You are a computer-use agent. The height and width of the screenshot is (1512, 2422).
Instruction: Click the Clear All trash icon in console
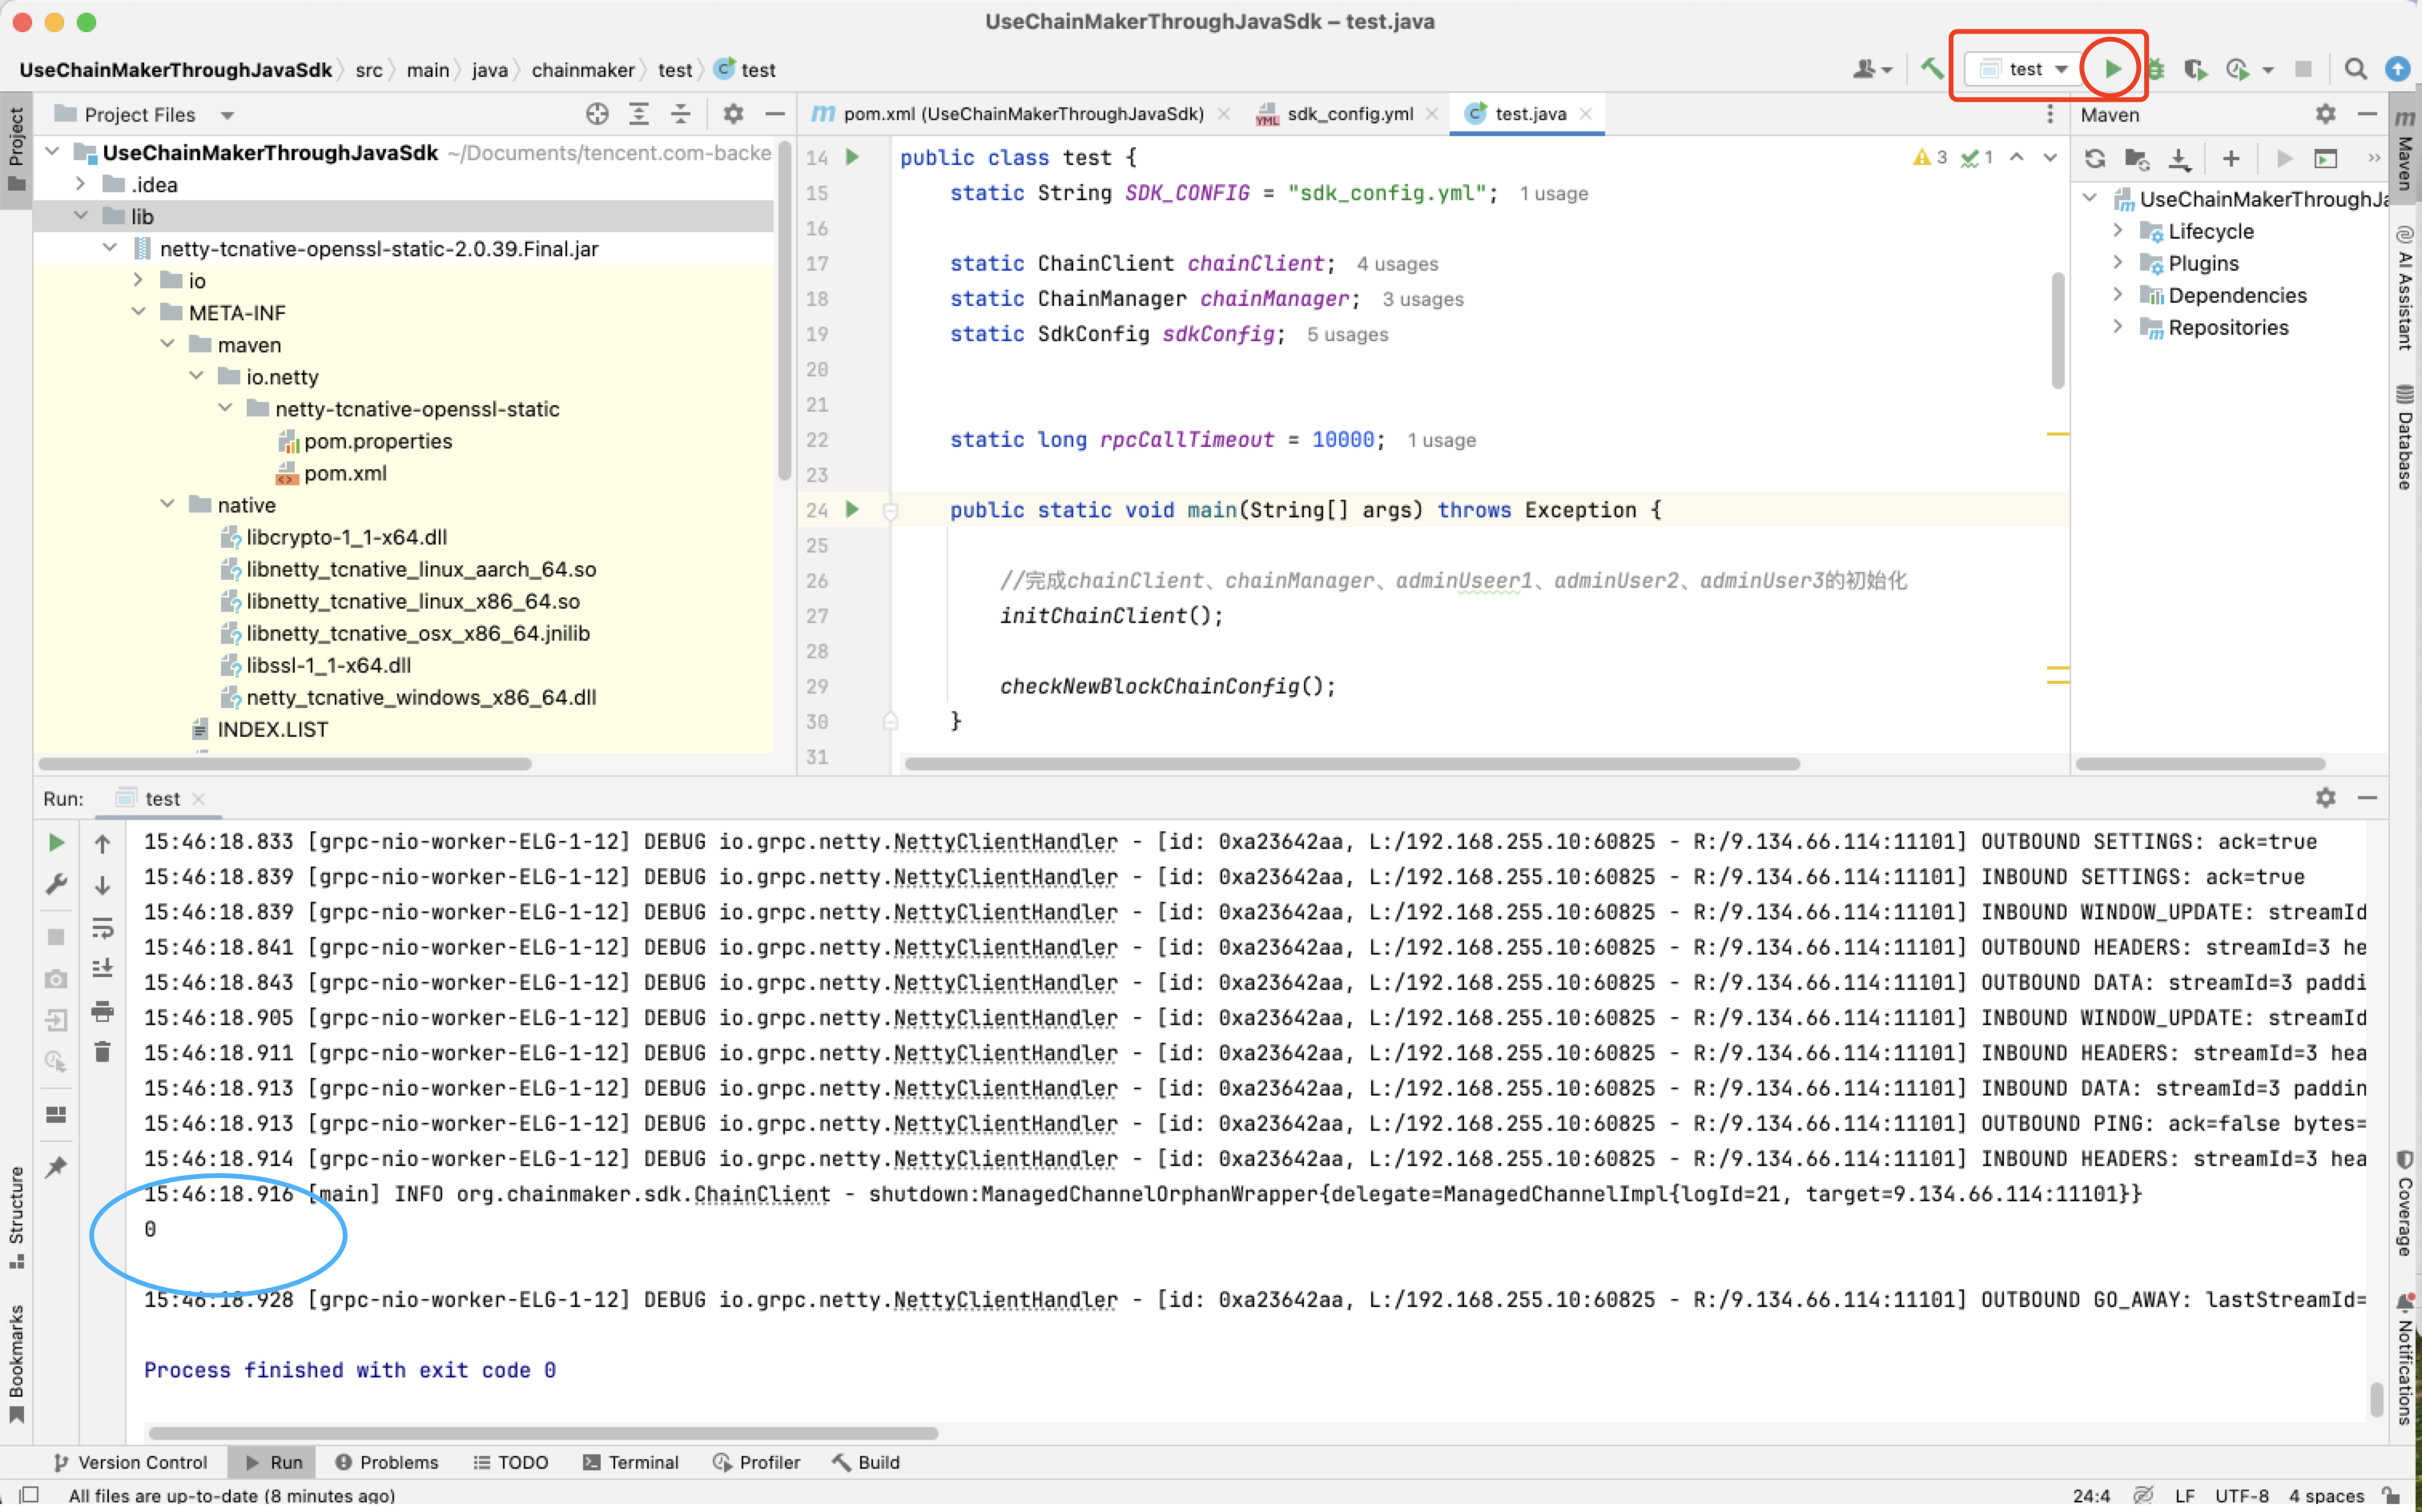[102, 1052]
